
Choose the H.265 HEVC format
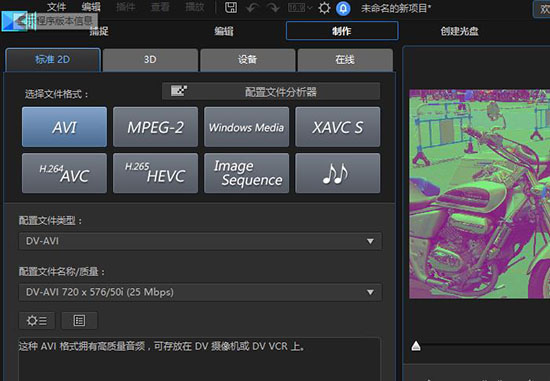155,173
